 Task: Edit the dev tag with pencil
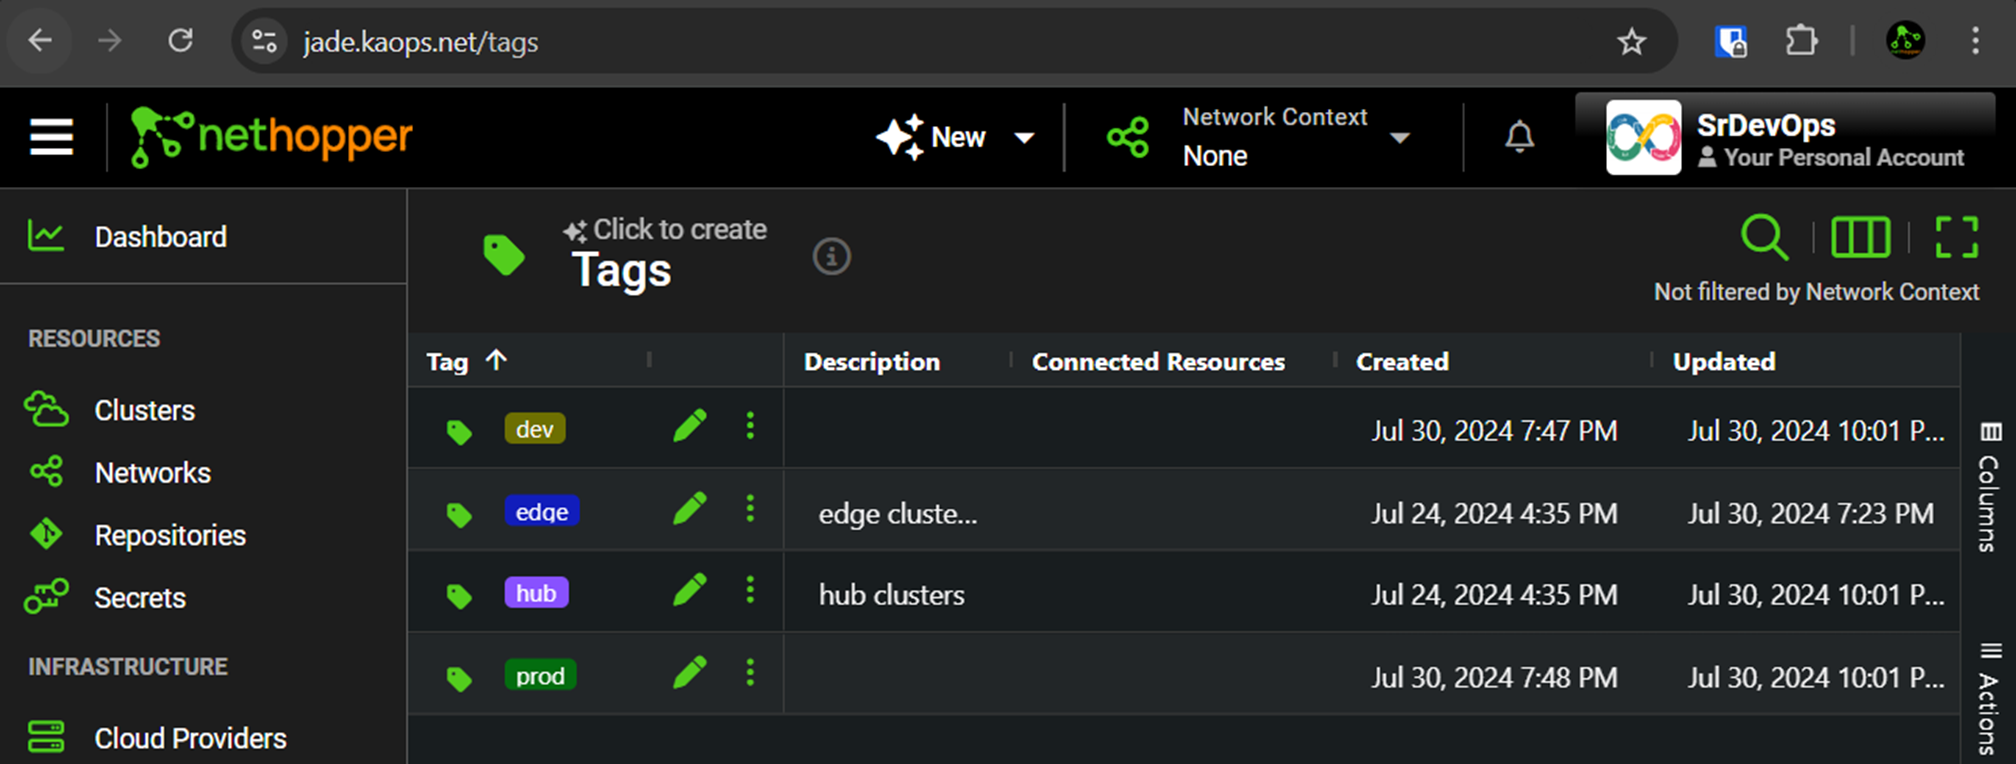[690, 426]
